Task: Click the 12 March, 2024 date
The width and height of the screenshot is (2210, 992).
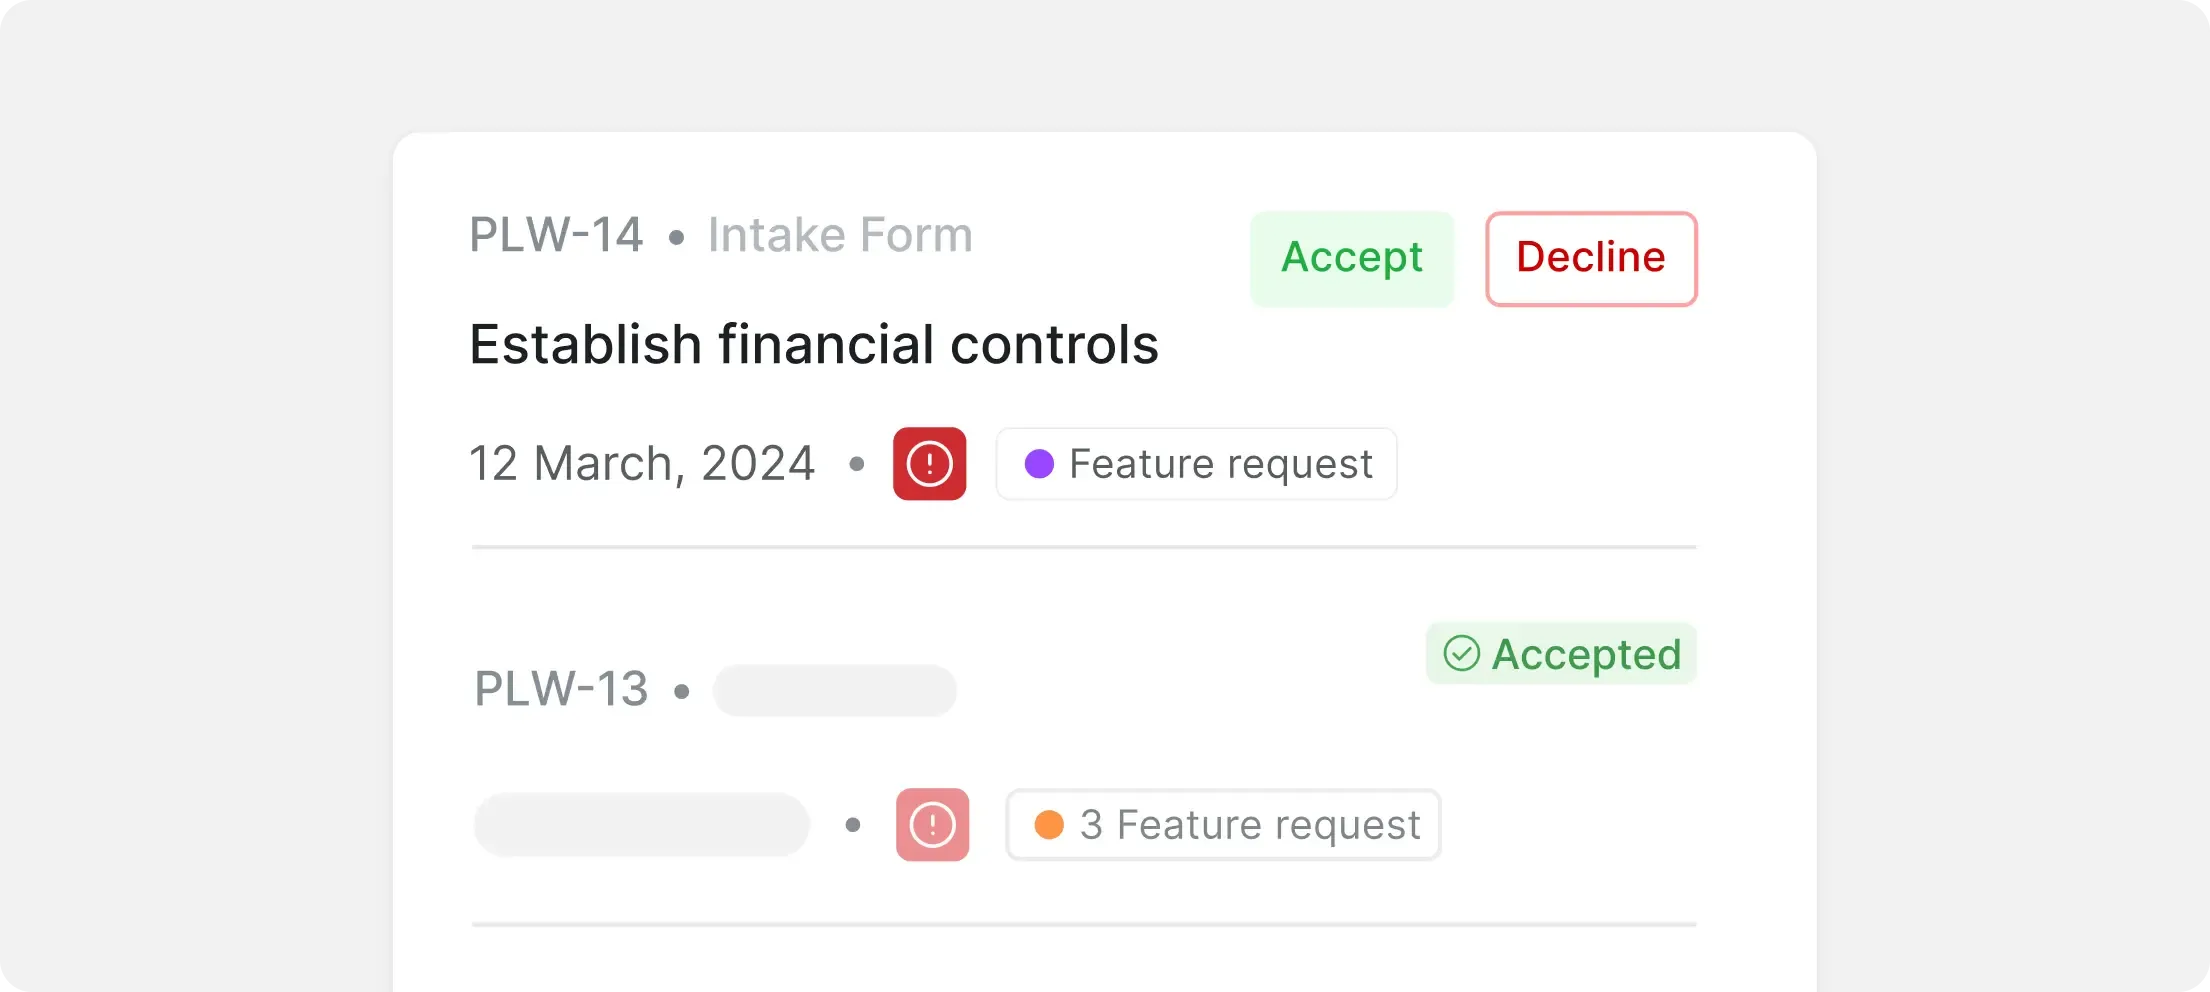Action: point(642,464)
